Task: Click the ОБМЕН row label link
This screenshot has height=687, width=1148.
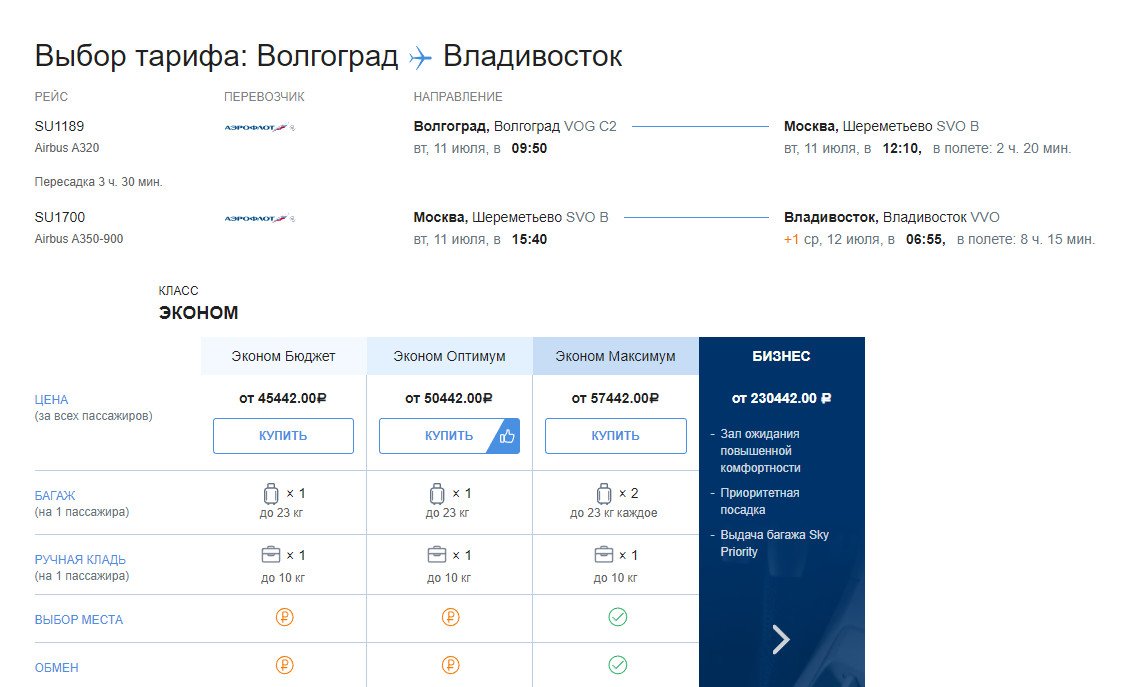Action: [x=57, y=667]
